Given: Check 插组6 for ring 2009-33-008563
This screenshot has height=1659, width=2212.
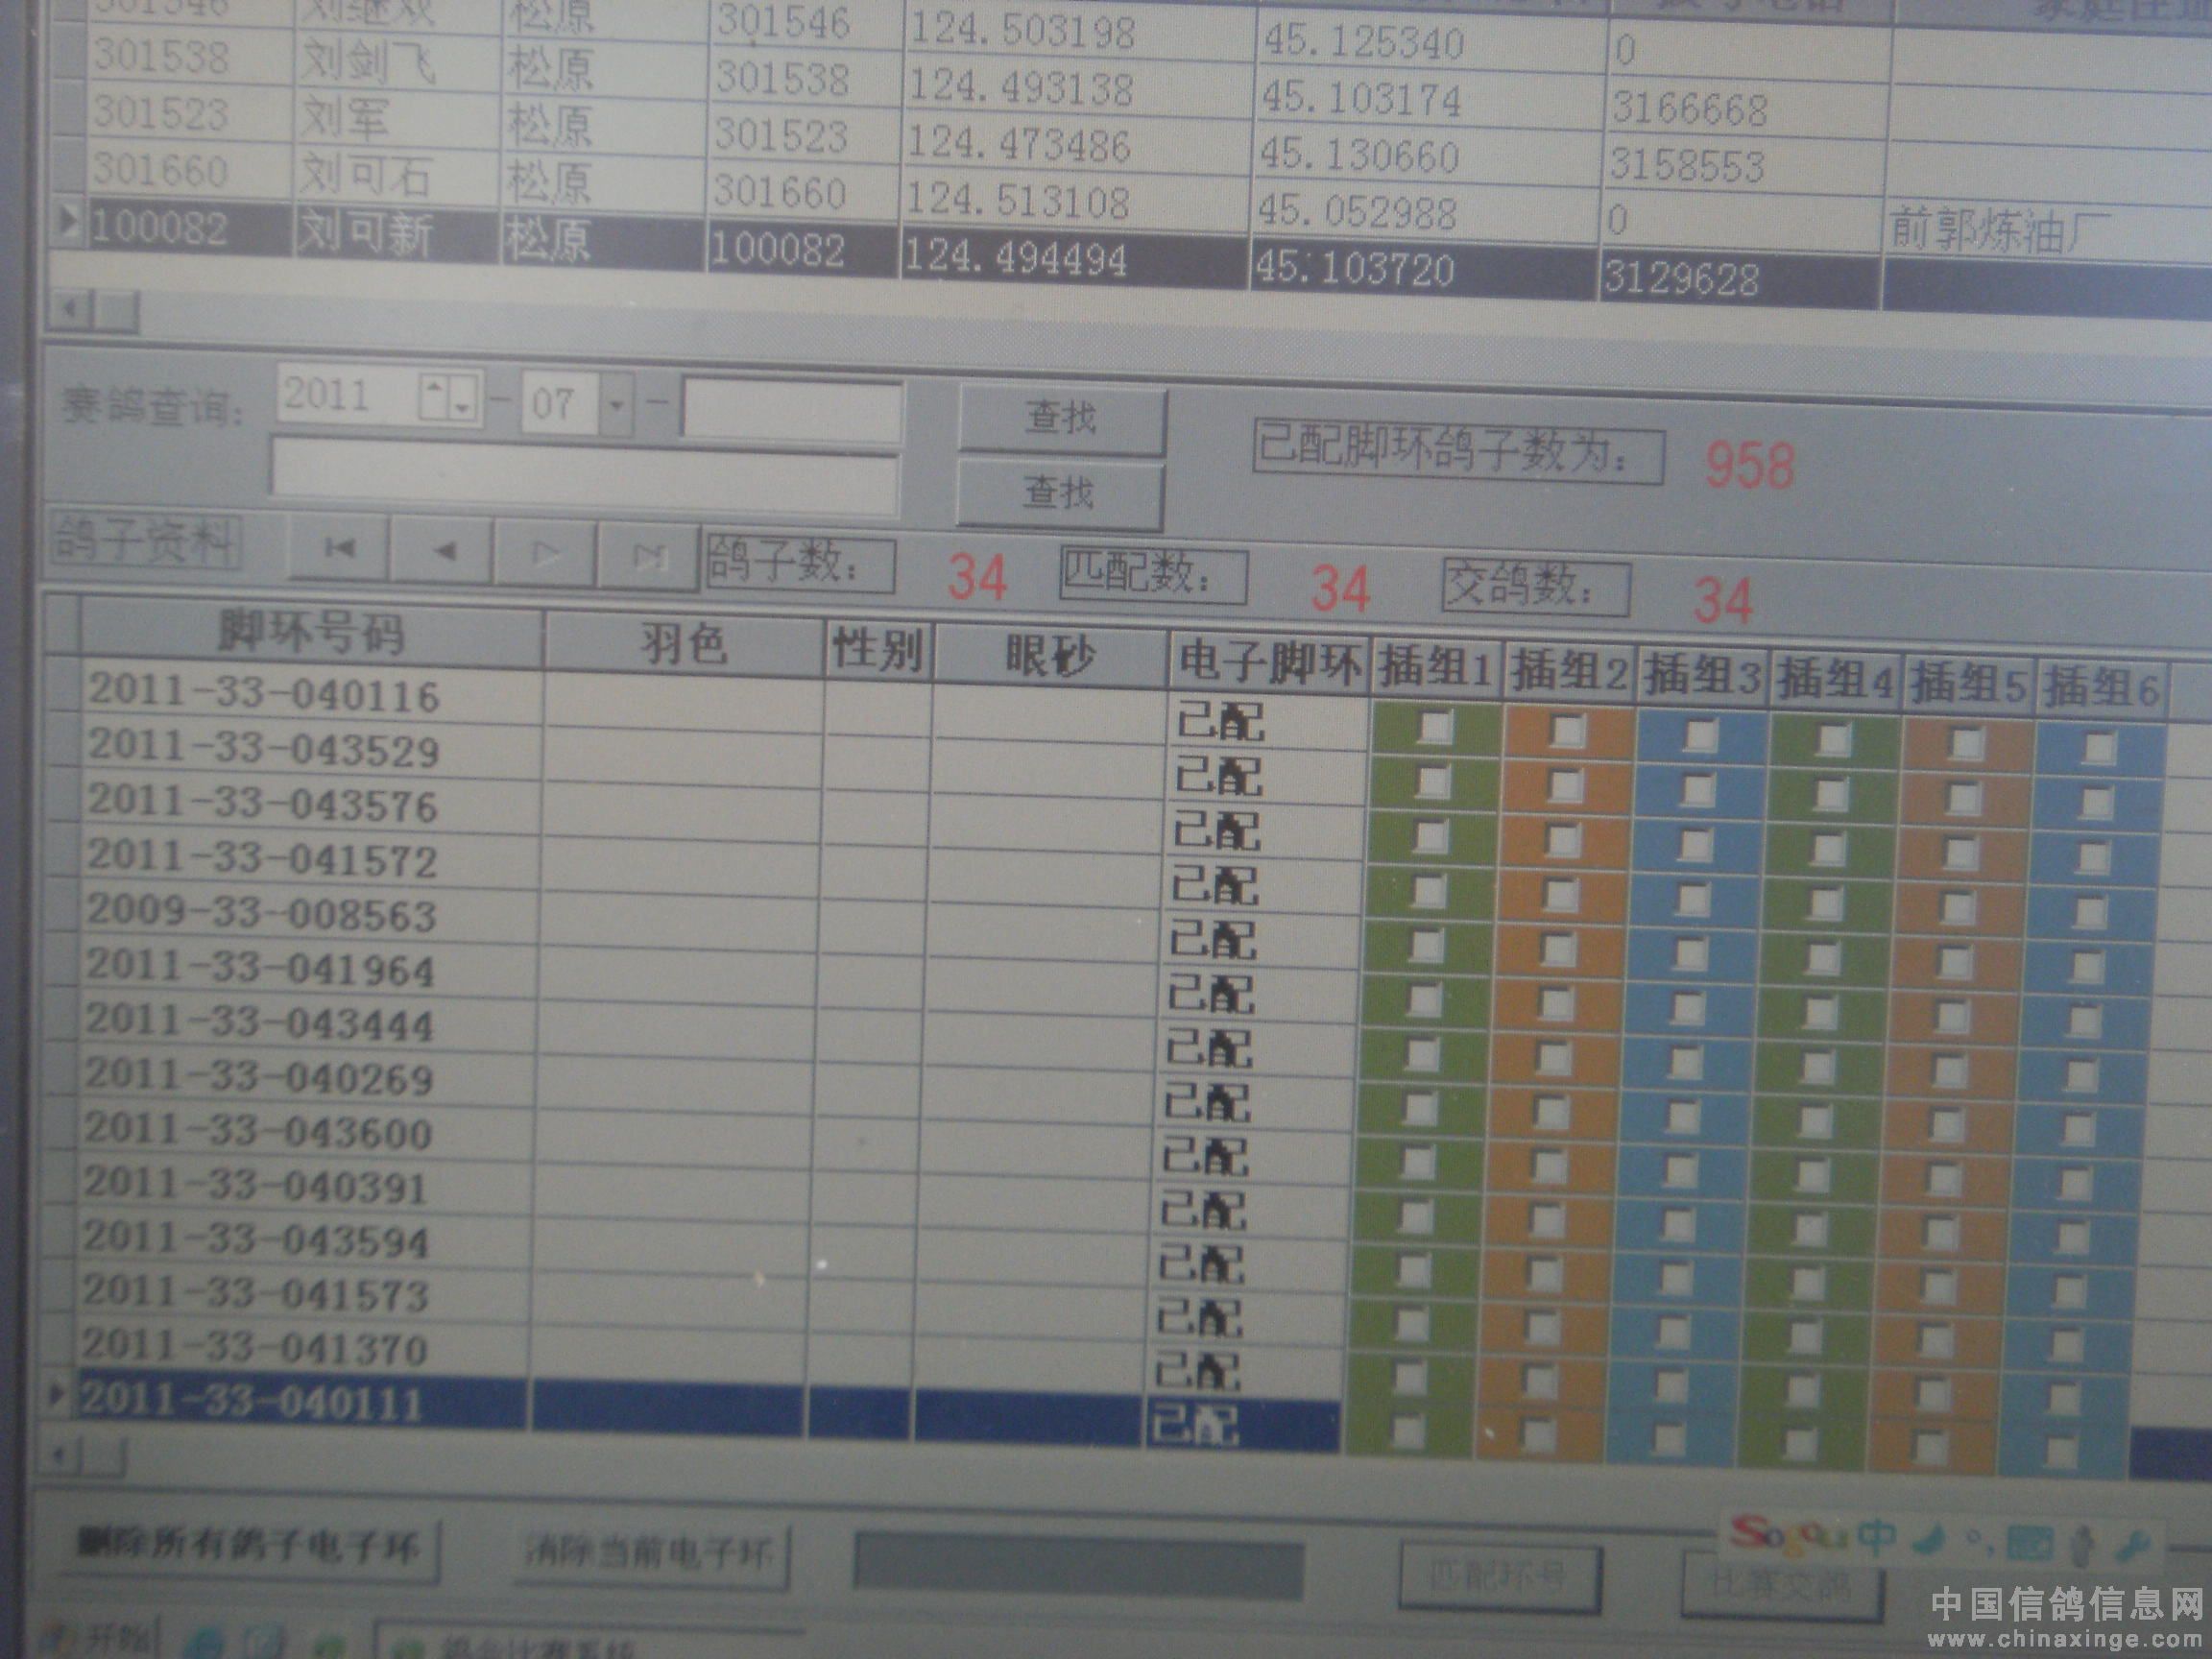Looking at the screenshot, I should [2090, 967].
